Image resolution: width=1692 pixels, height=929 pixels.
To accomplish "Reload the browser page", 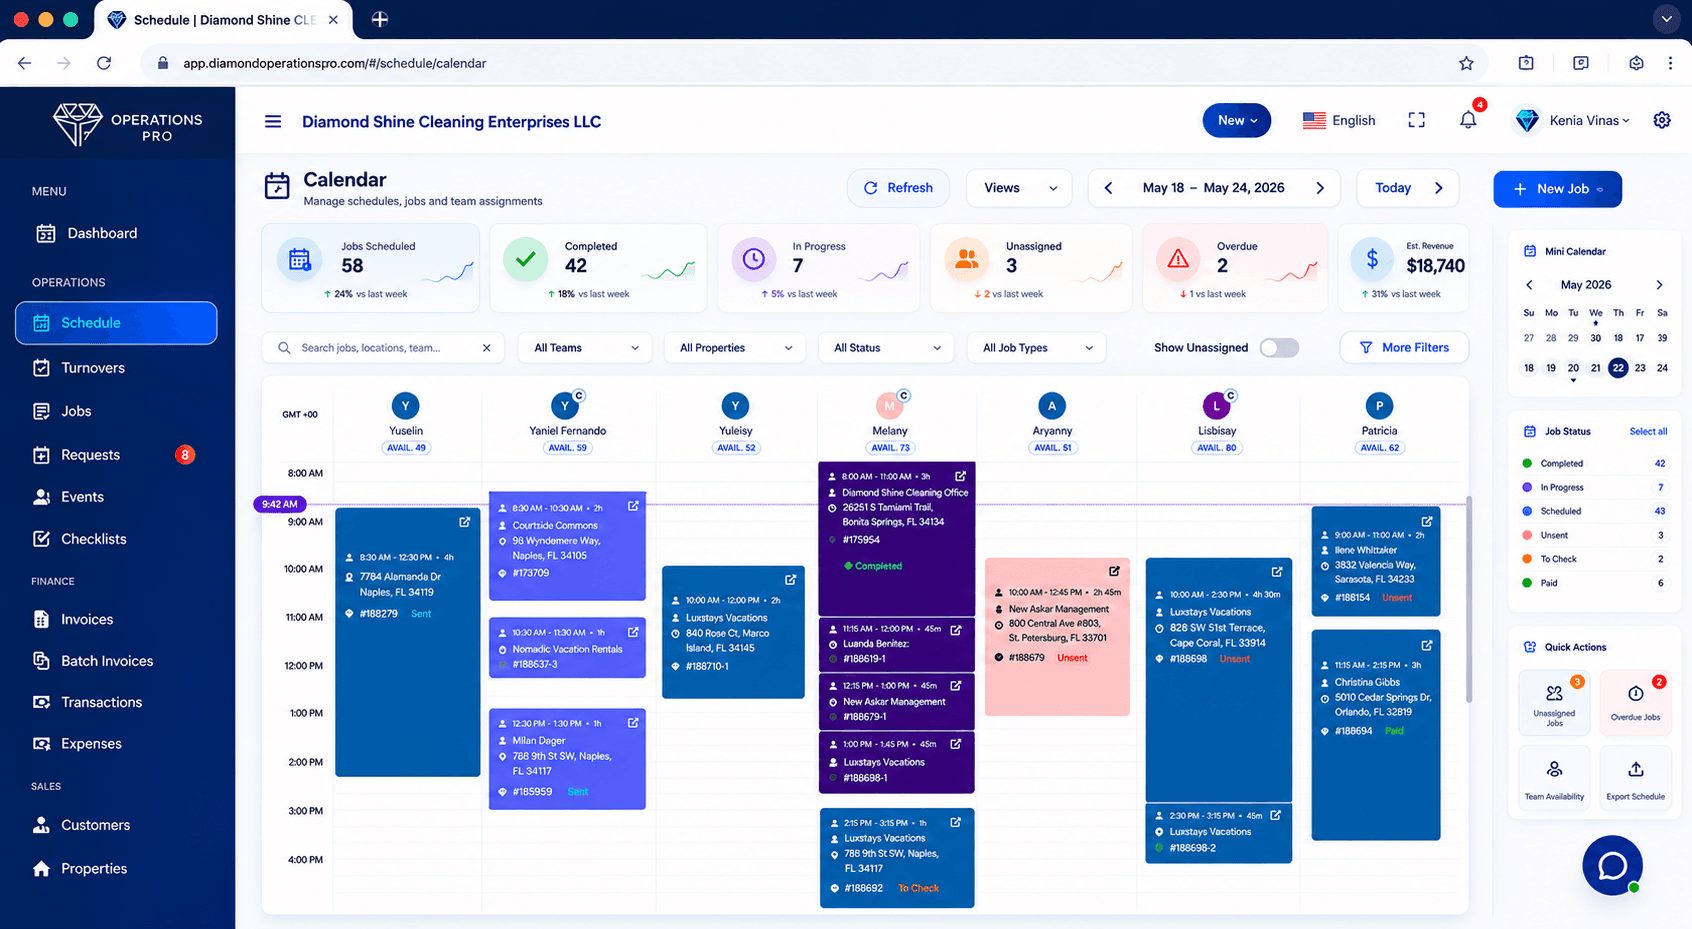I will click(x=104, y=63).
